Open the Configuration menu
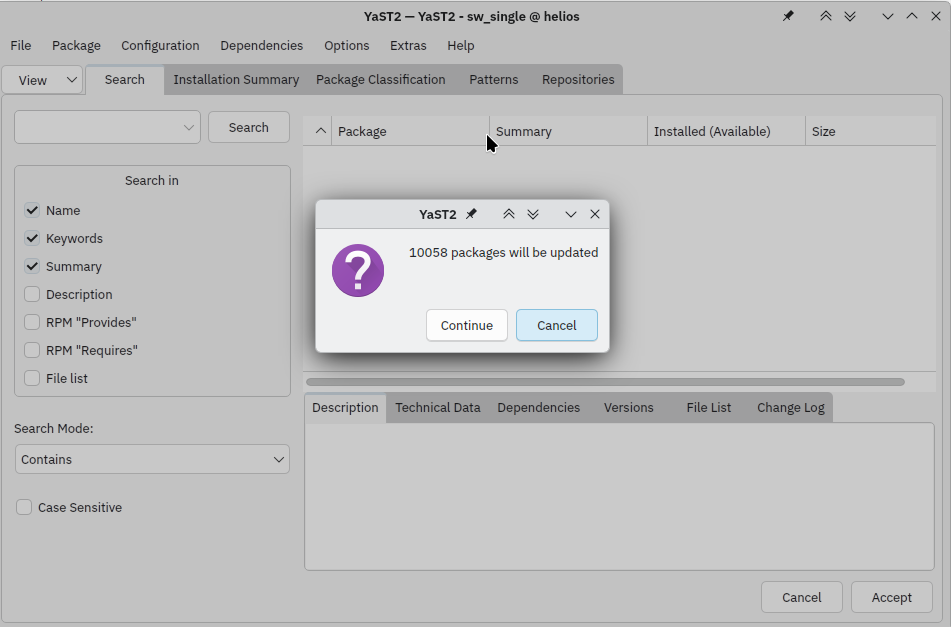The height and width of the screenshot is (627, 951). tap(160, 45)
